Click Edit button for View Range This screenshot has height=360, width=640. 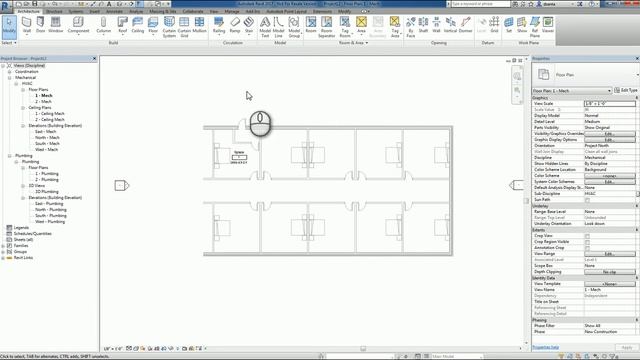(x=609, y=254)
